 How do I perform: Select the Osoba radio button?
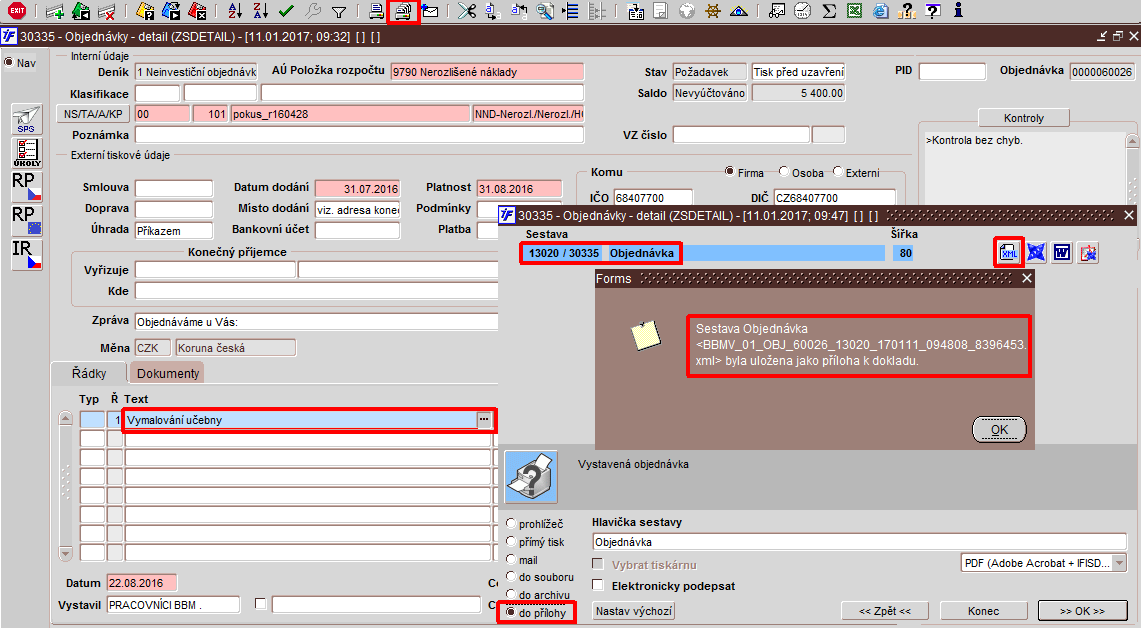click(784, 172)
